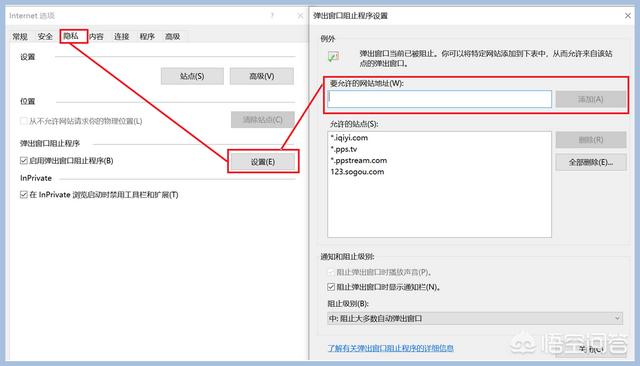
Task: Close the Internet 选项 dialog
Action: tap(300, 16)
